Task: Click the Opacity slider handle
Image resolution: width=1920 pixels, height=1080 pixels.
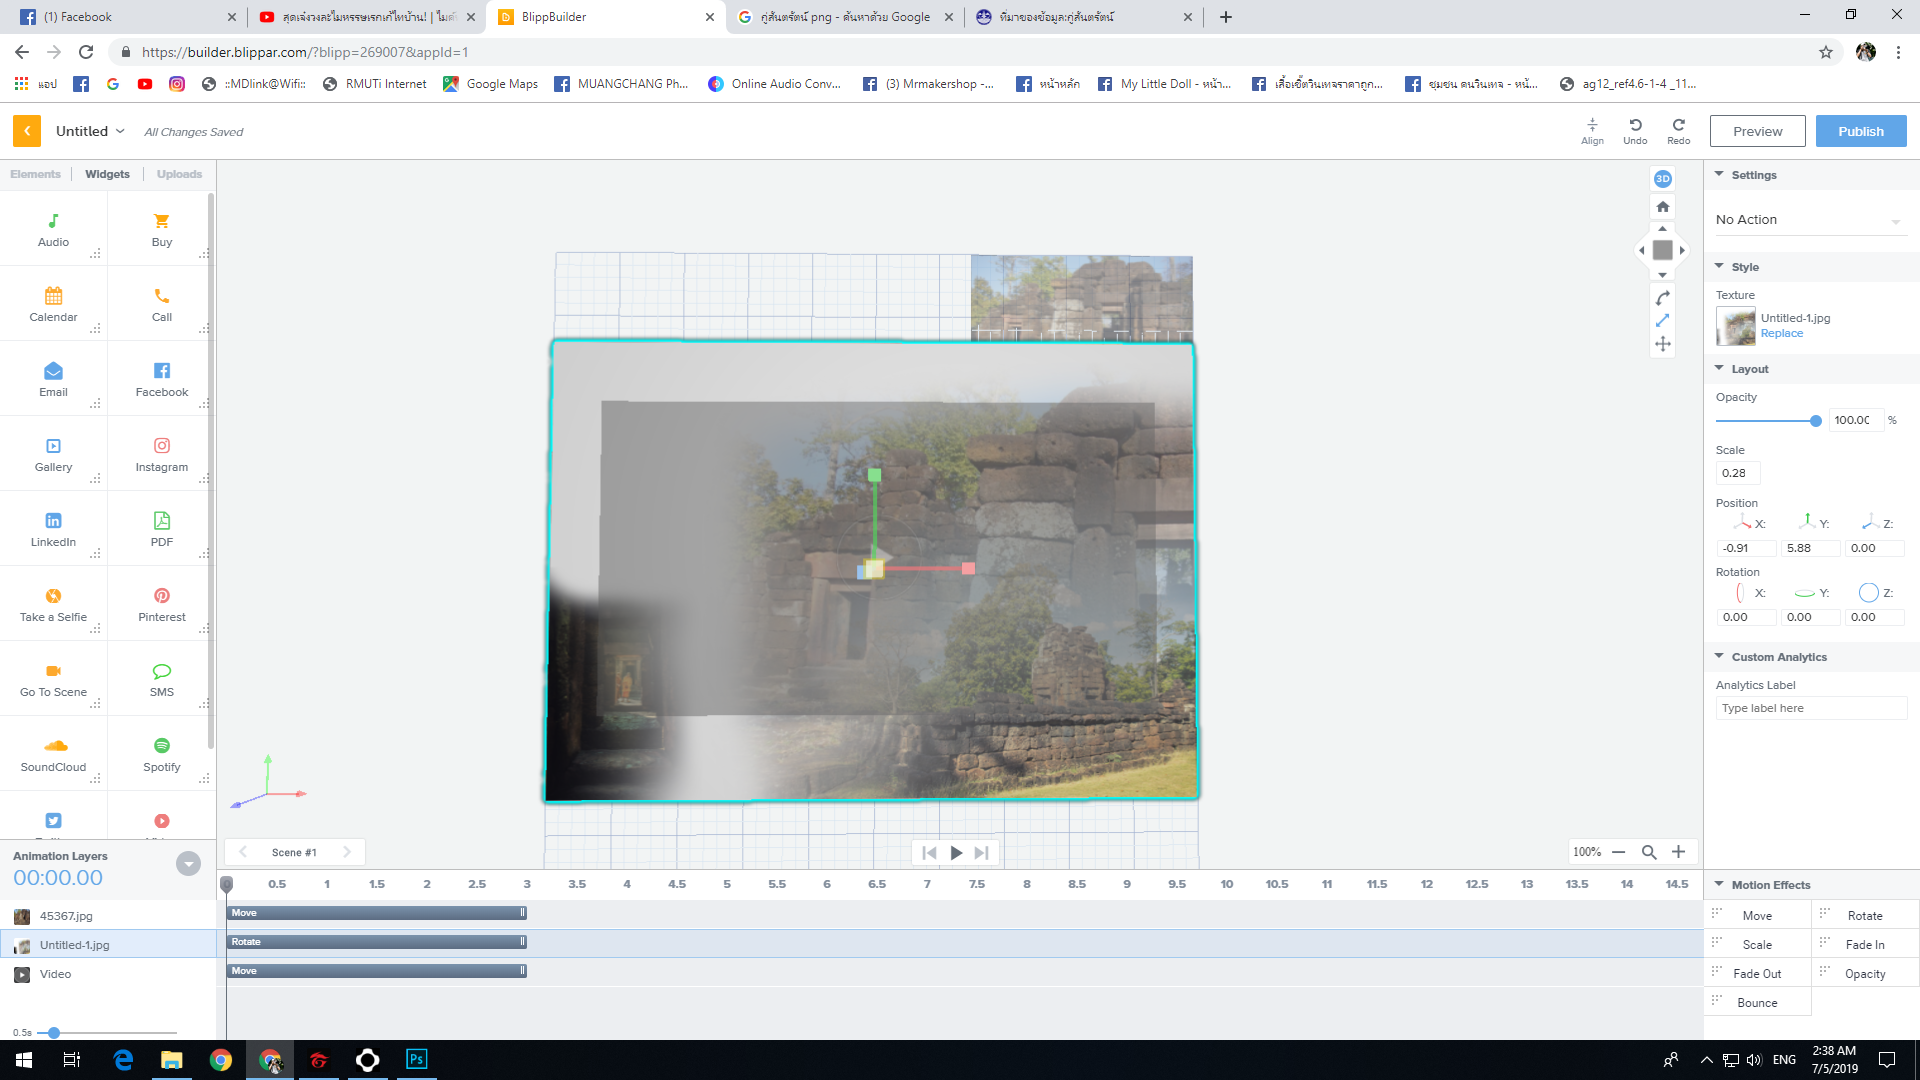Action: [1815, 421]
